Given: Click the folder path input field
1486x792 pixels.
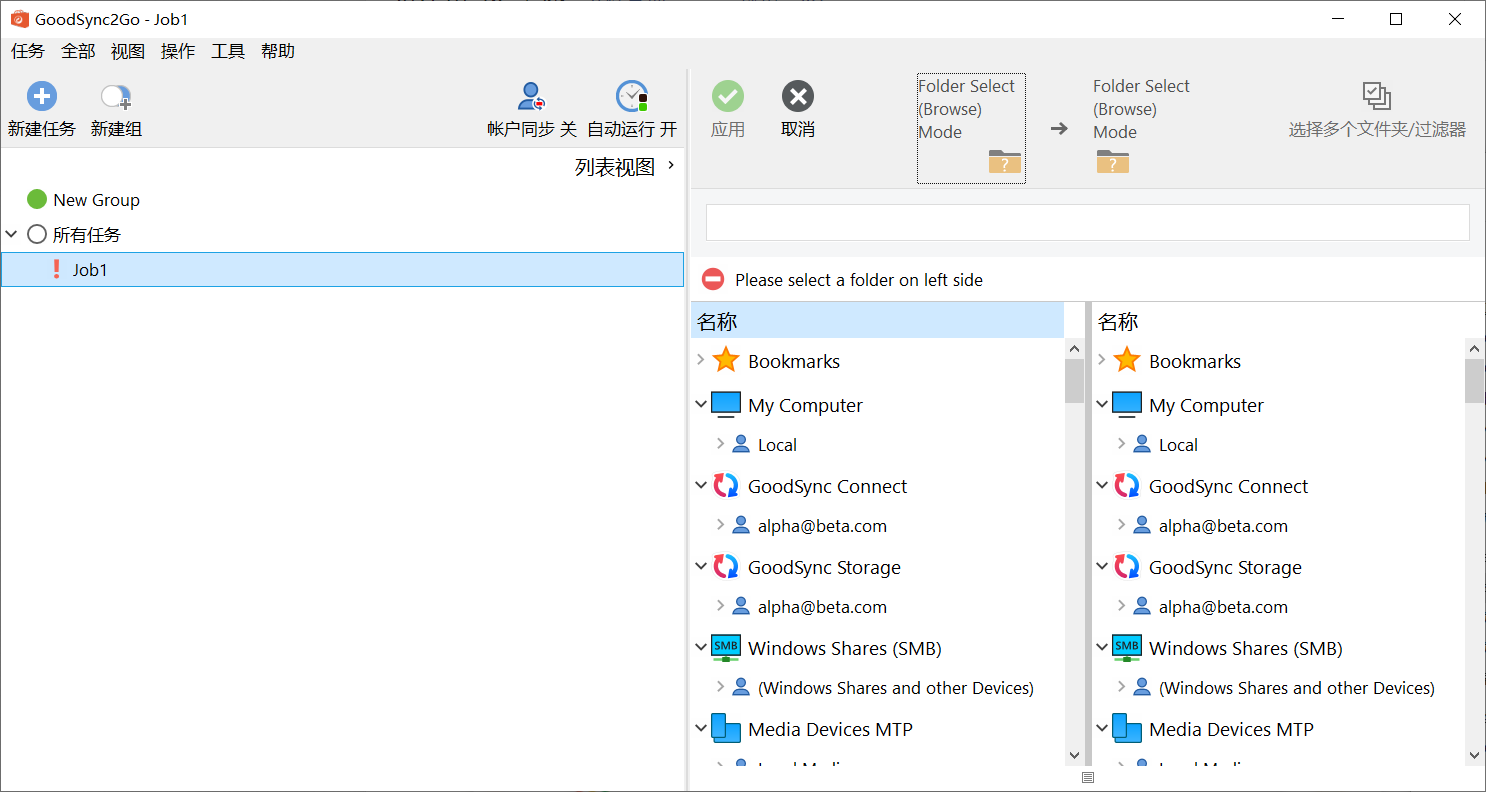Looking at the screenshot, I should coord(1087,222).
